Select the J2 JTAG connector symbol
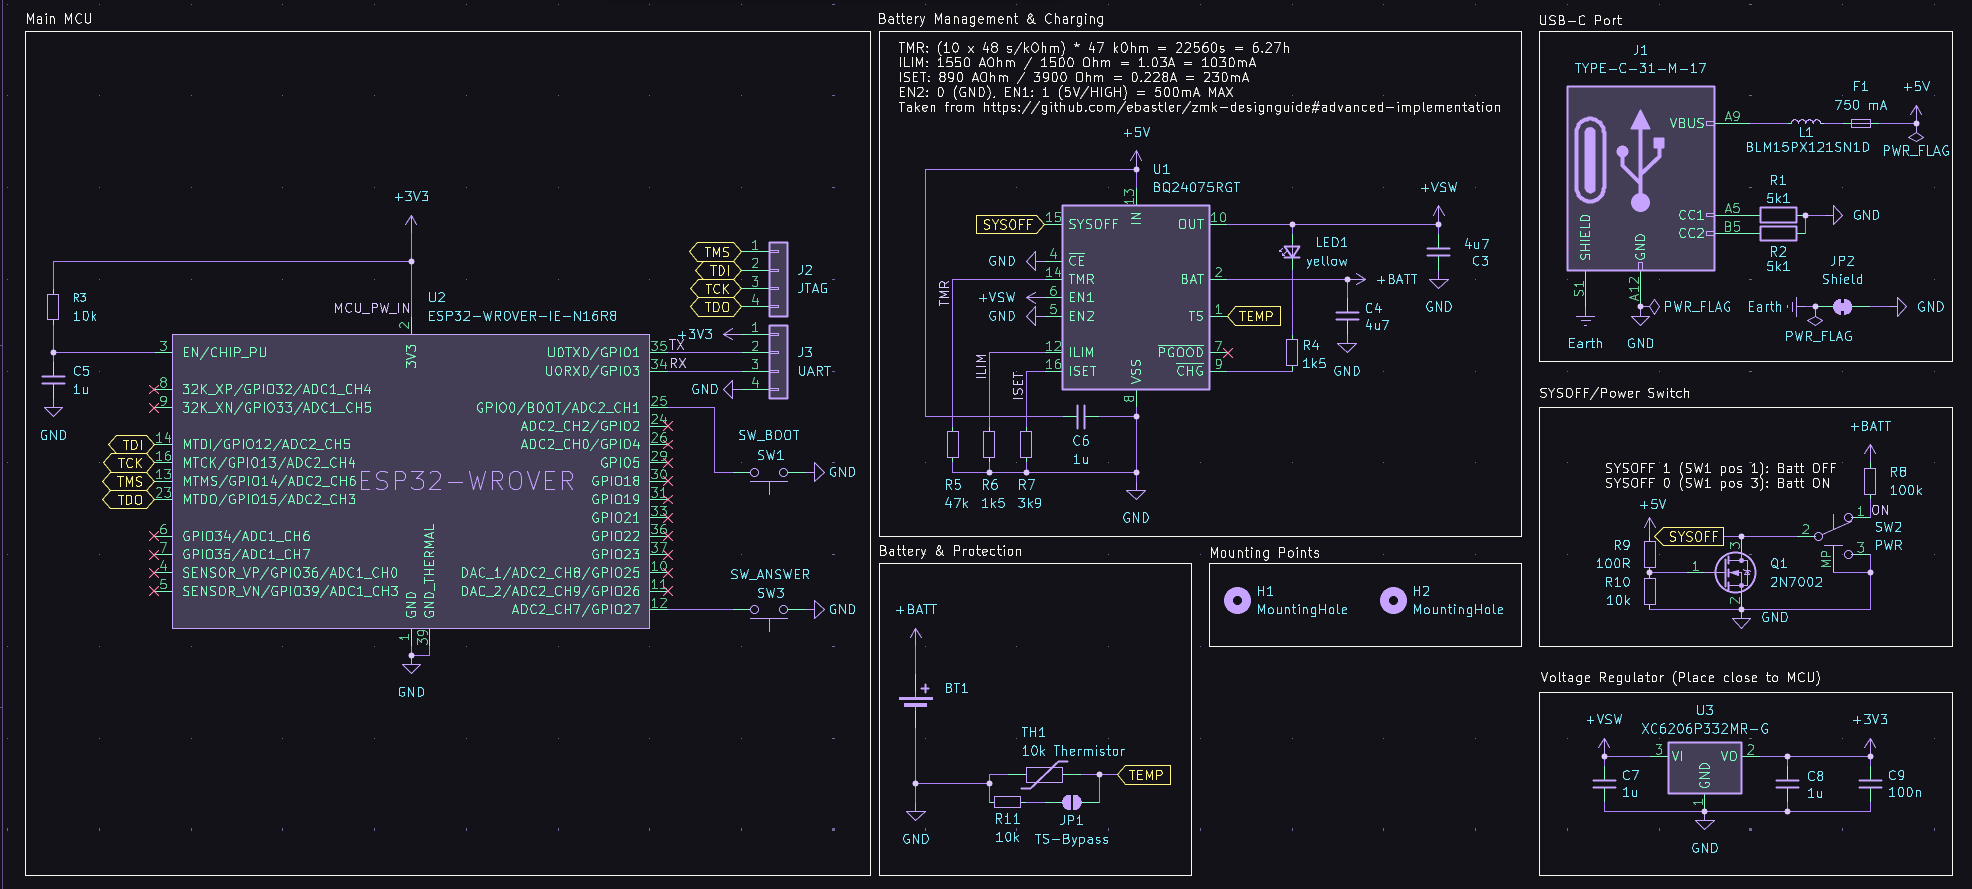The image size is (1972, 889). (778, 279)
